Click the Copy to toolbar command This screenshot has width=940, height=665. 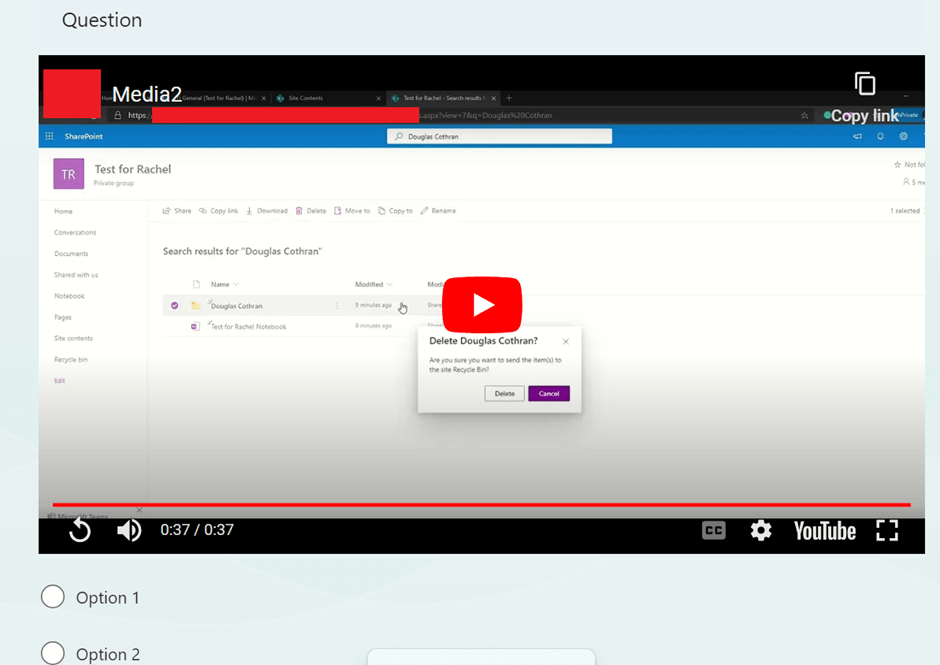point(395,210)
